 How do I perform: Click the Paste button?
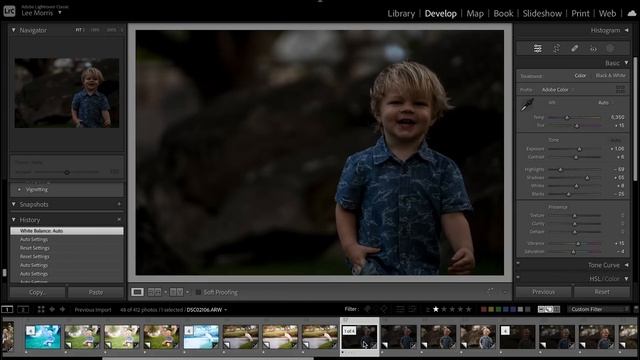click(x=96, y=292)
